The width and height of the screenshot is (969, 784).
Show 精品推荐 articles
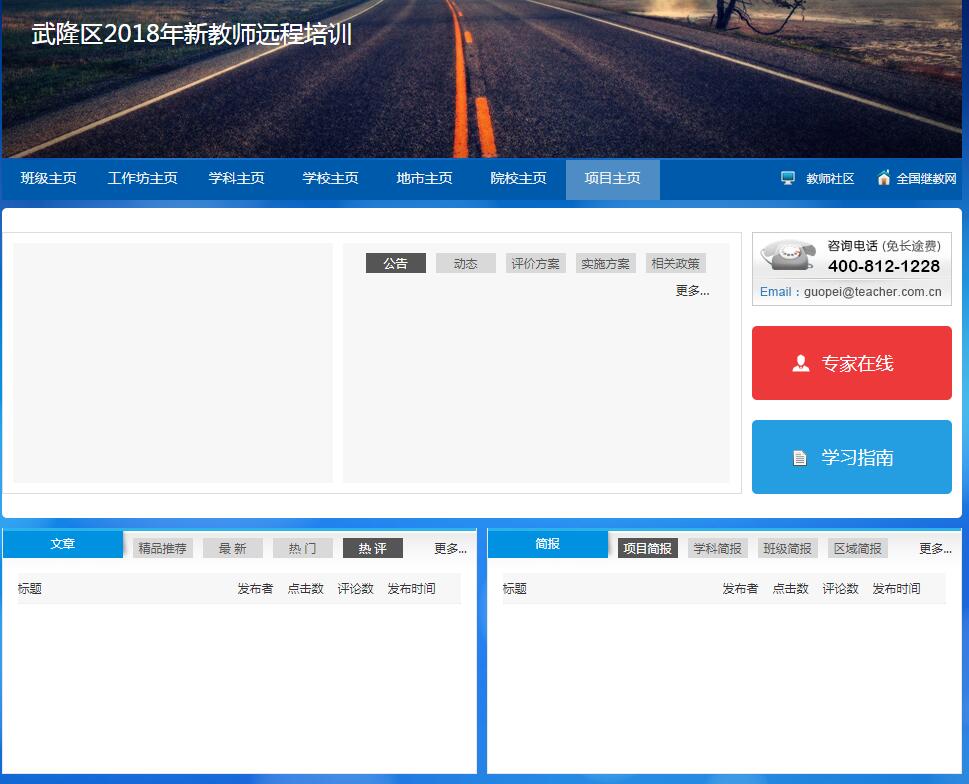point(163,548)
